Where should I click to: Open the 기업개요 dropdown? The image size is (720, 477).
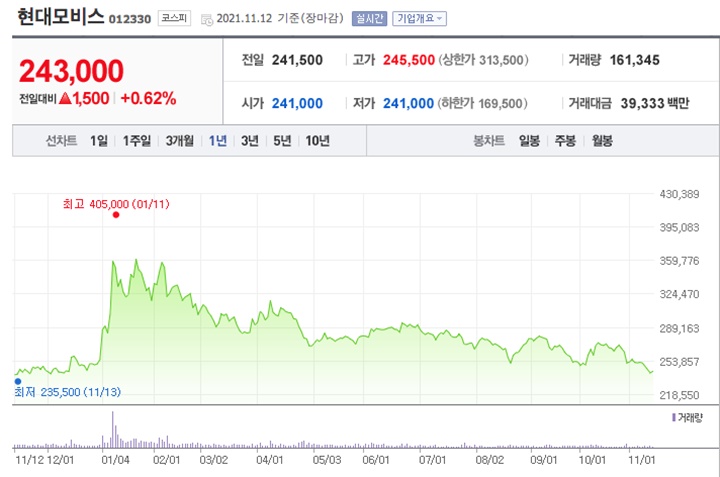419,18
